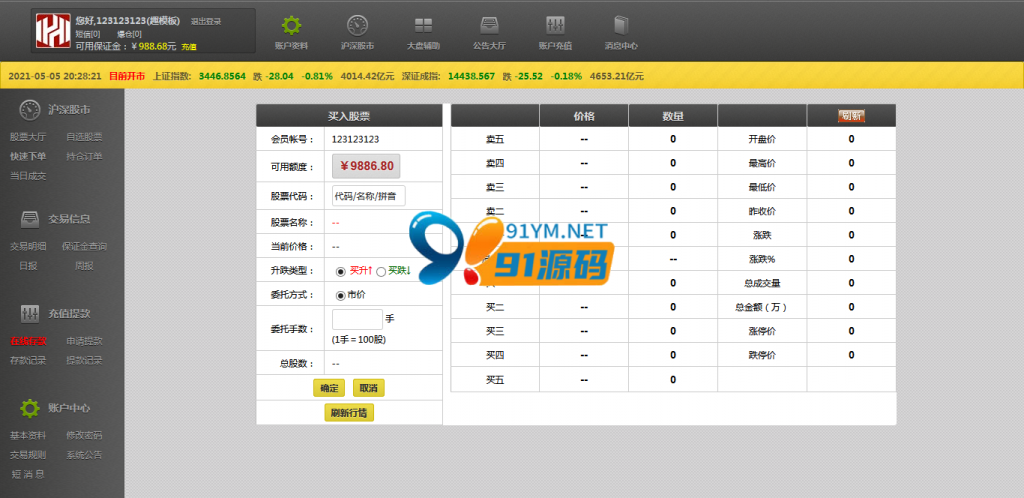Click the 涨停价 label
The image size is (1024, 498).
(x=762, y=332)
